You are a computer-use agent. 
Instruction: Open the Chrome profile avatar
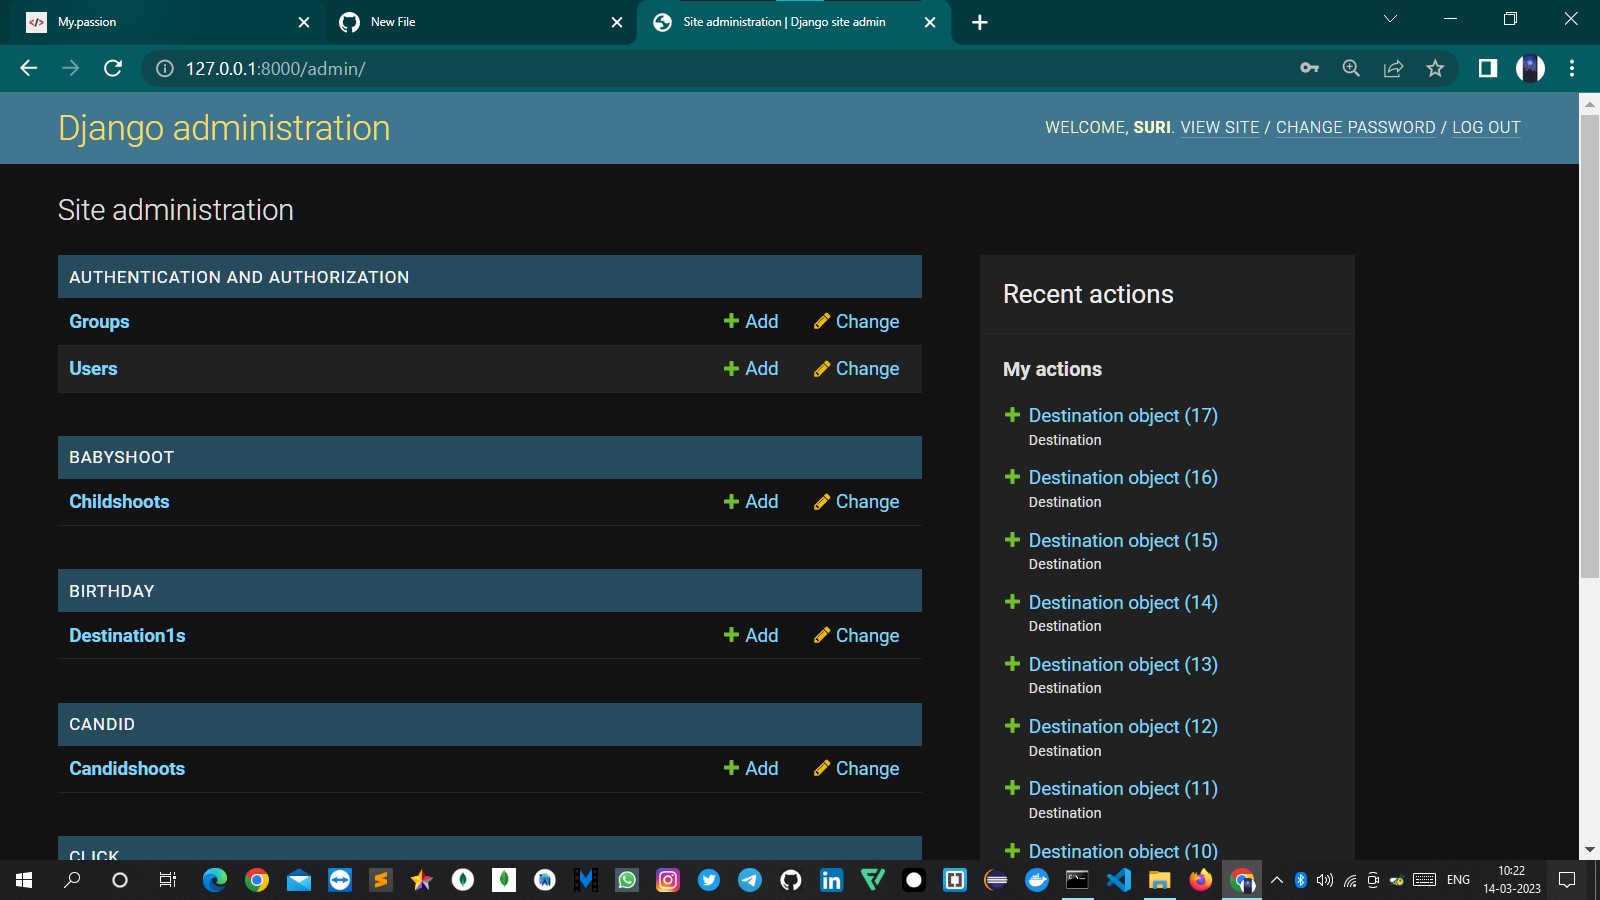(x=1530, y=68)
